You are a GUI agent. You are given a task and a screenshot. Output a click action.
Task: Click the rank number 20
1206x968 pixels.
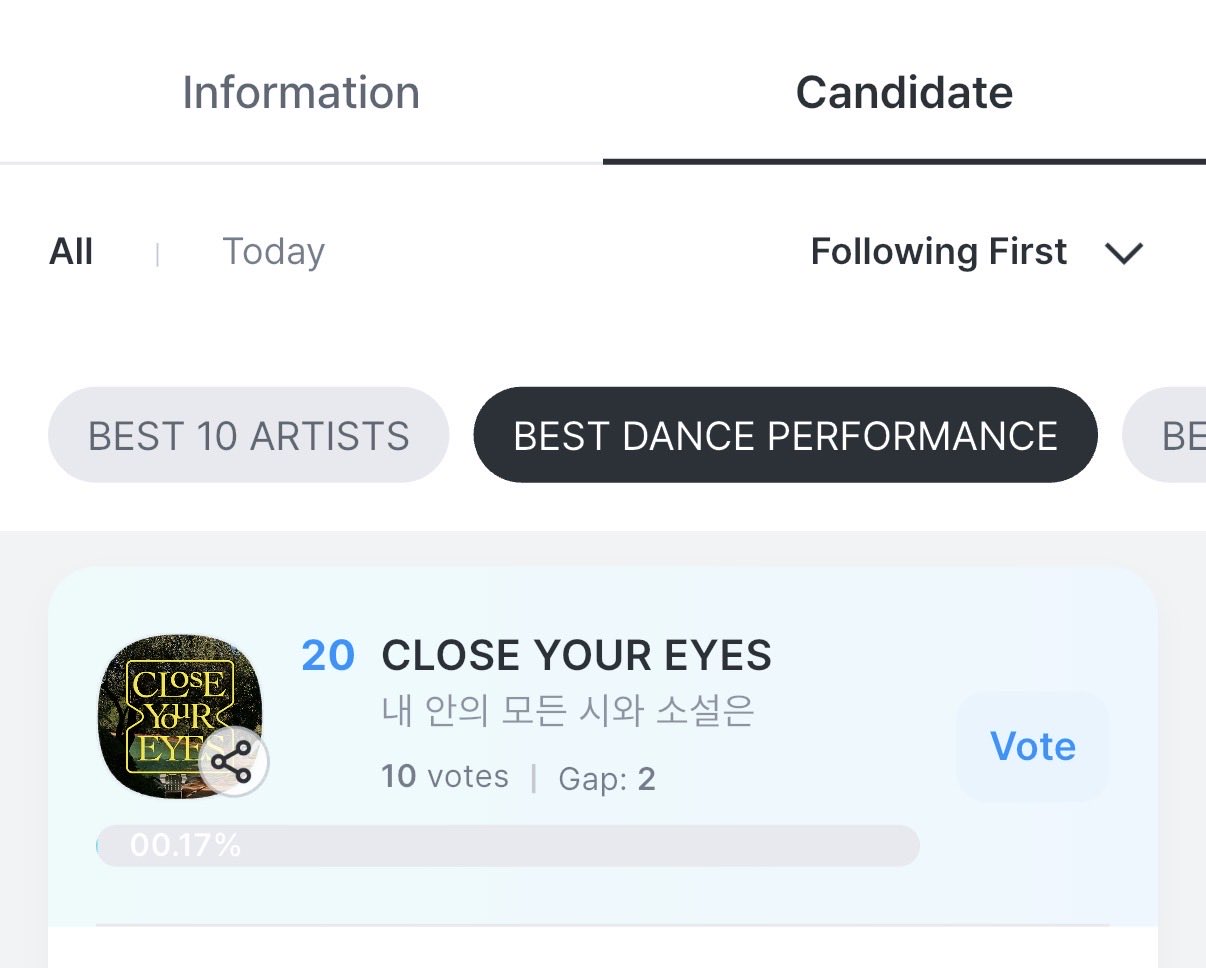pyautogui.click(x=328, y=656)
